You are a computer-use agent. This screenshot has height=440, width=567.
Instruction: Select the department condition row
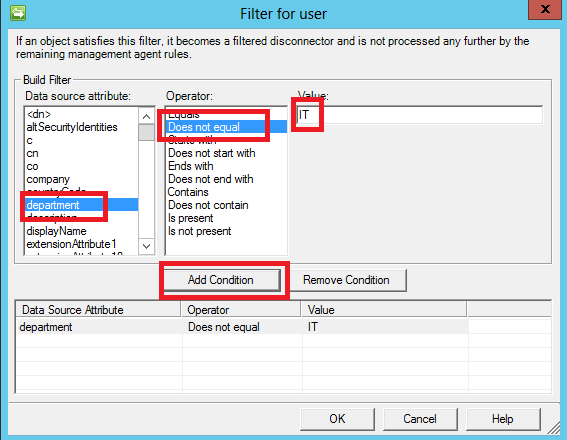pos(242,327)
